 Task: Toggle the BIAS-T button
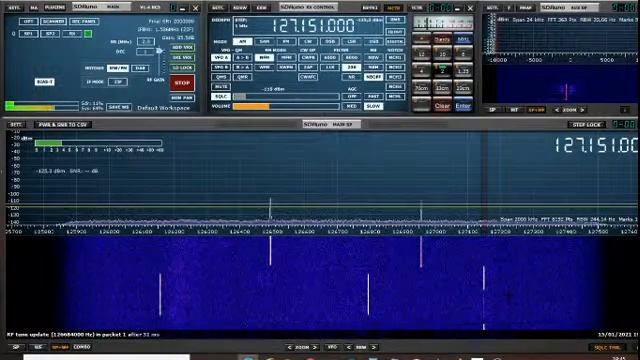coord(44,82)
